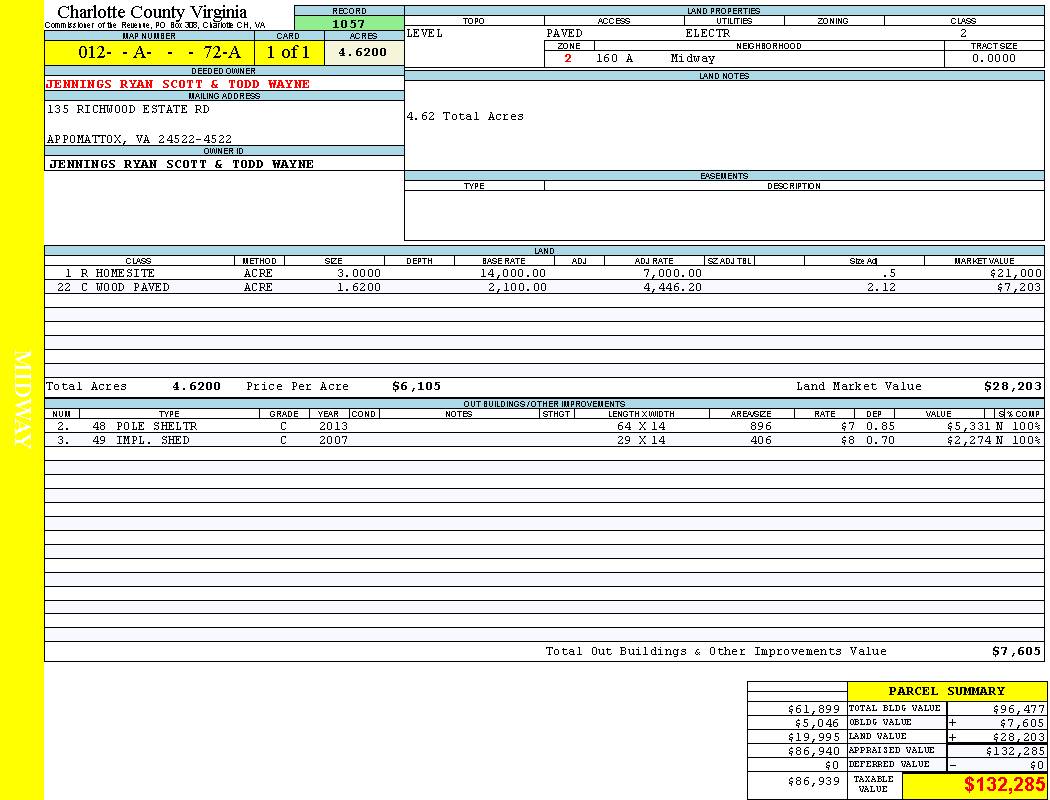Click the yellow PARCEL SUMMARY header
Viewport: 1050px width, 800px height.
[946, 691]
